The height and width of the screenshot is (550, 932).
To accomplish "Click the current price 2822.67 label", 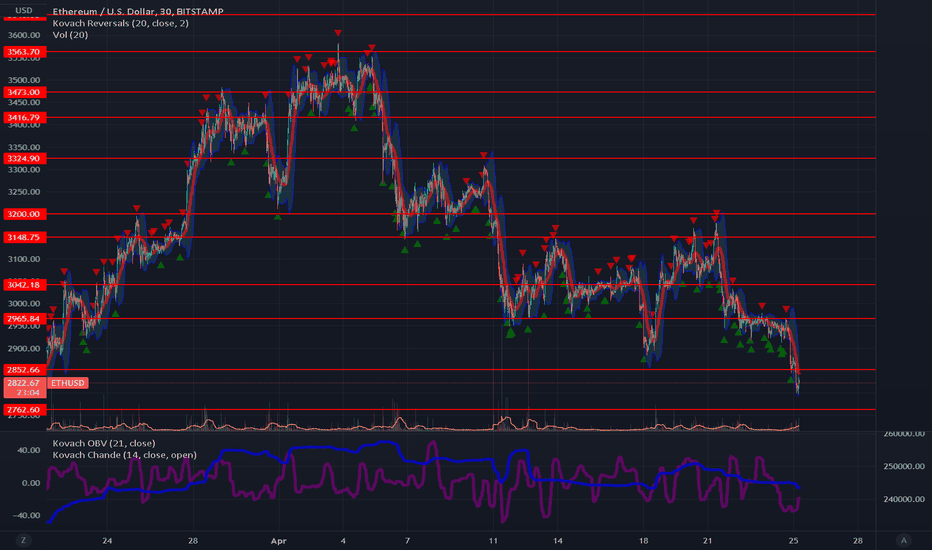I will [24, 383].
